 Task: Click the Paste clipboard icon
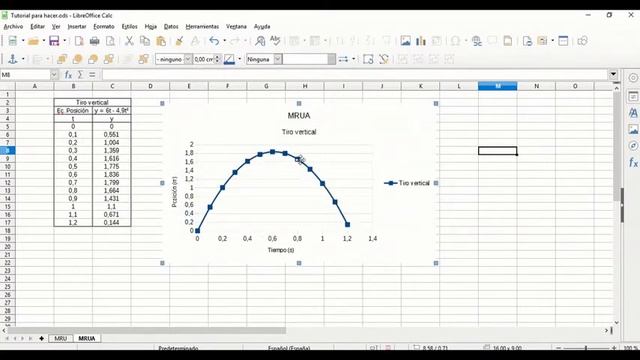click(x=161, y=41)
